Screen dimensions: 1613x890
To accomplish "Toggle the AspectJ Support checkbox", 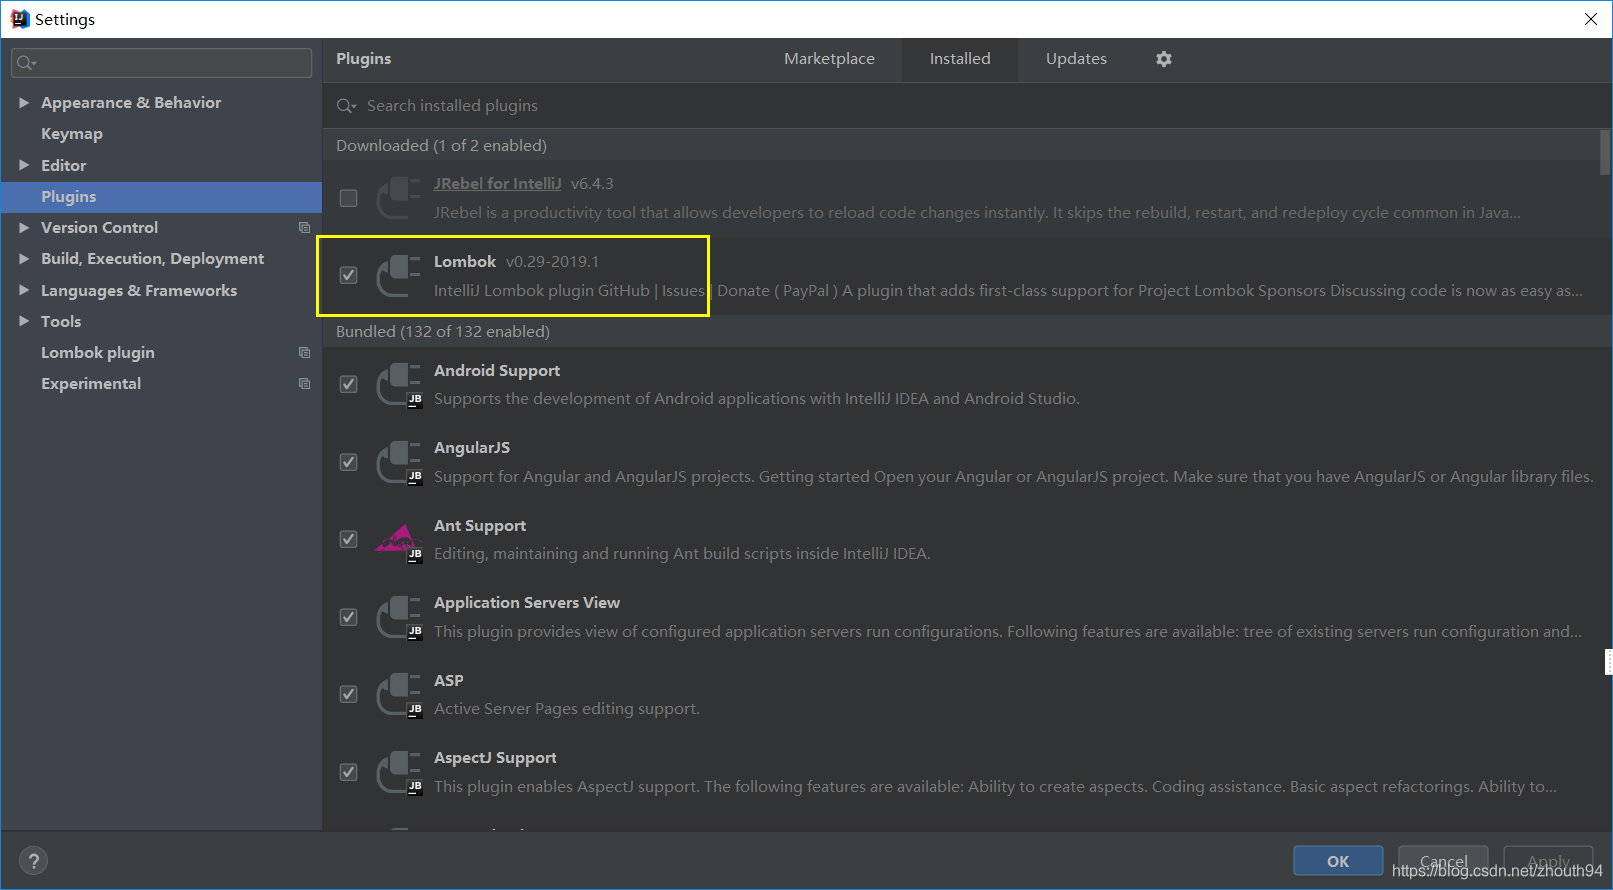I will pos(348,772).
